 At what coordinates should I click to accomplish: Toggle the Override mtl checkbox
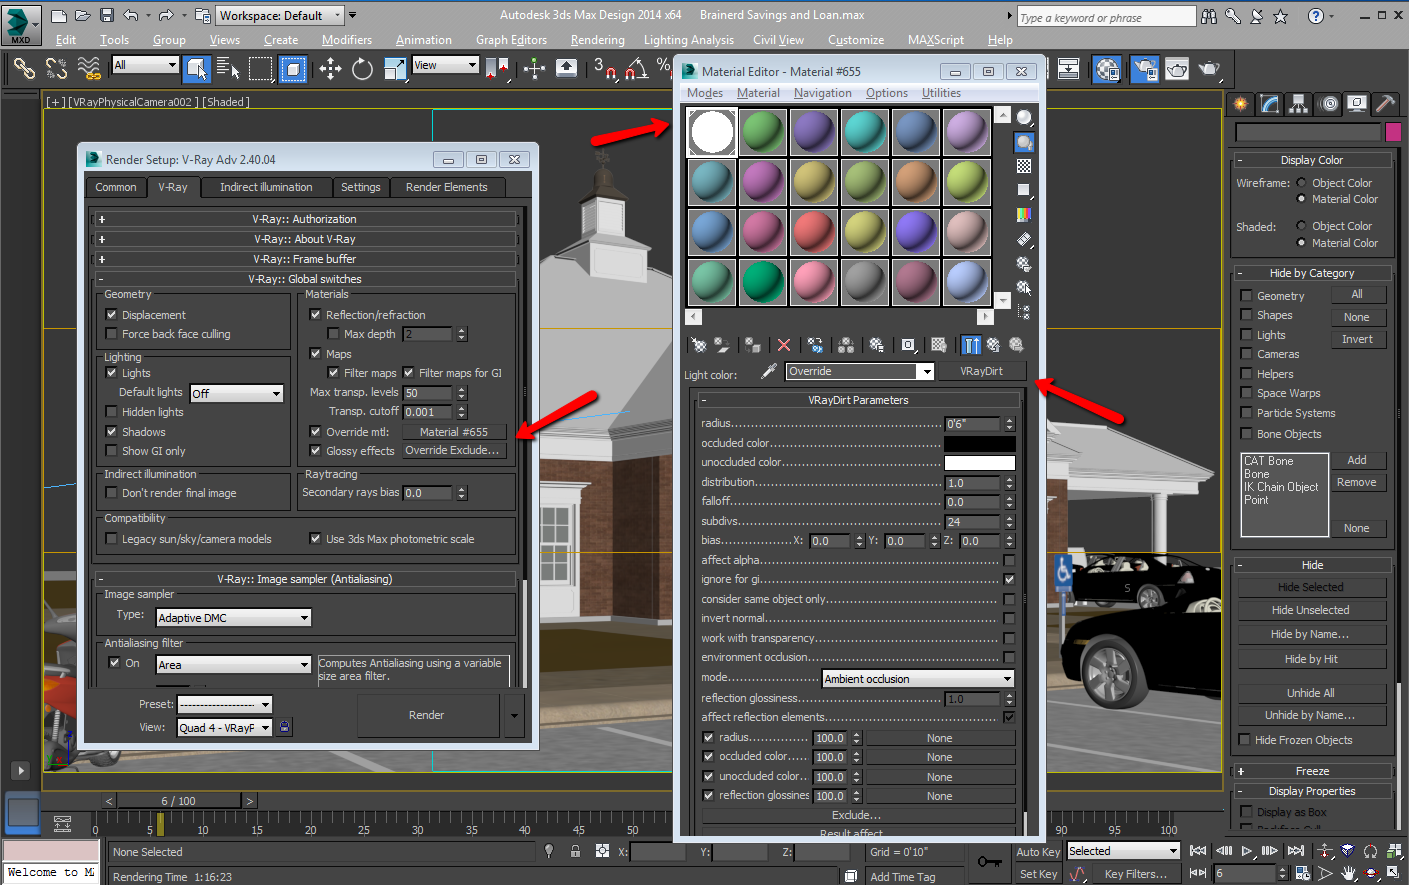point(315,431)
